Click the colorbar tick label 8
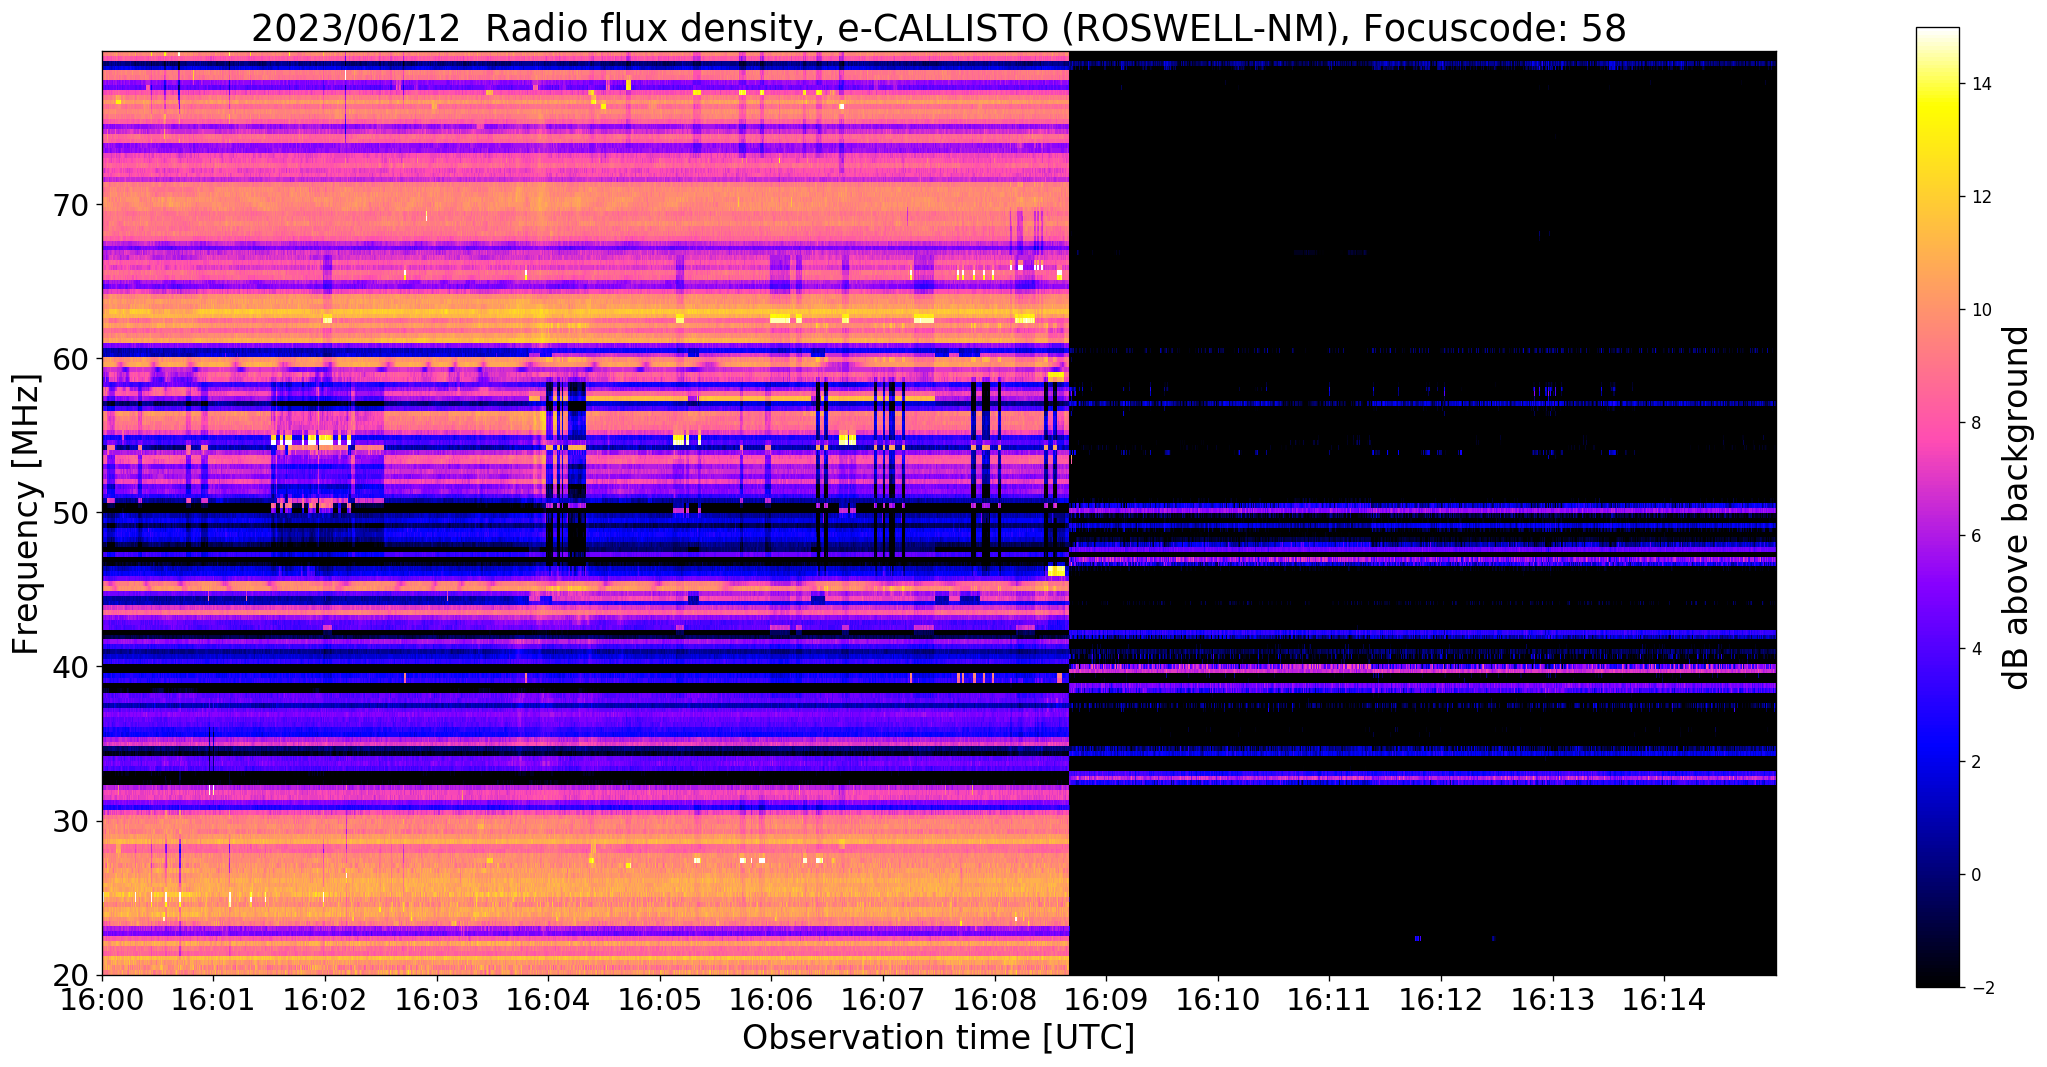This screenshot has width=2047, height=1067. (1975, 423)
